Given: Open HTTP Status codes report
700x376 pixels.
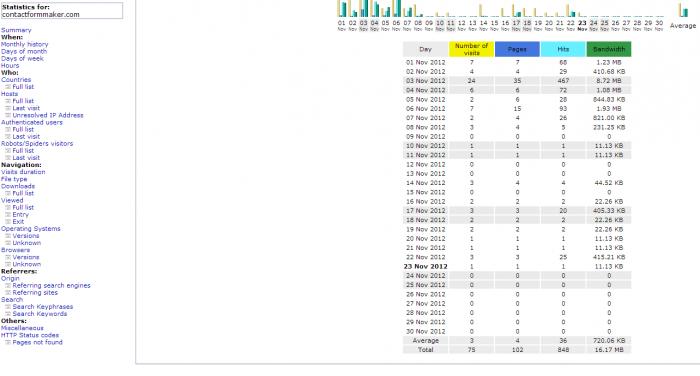Looking at the screenshot, I should tap(30, 335).
